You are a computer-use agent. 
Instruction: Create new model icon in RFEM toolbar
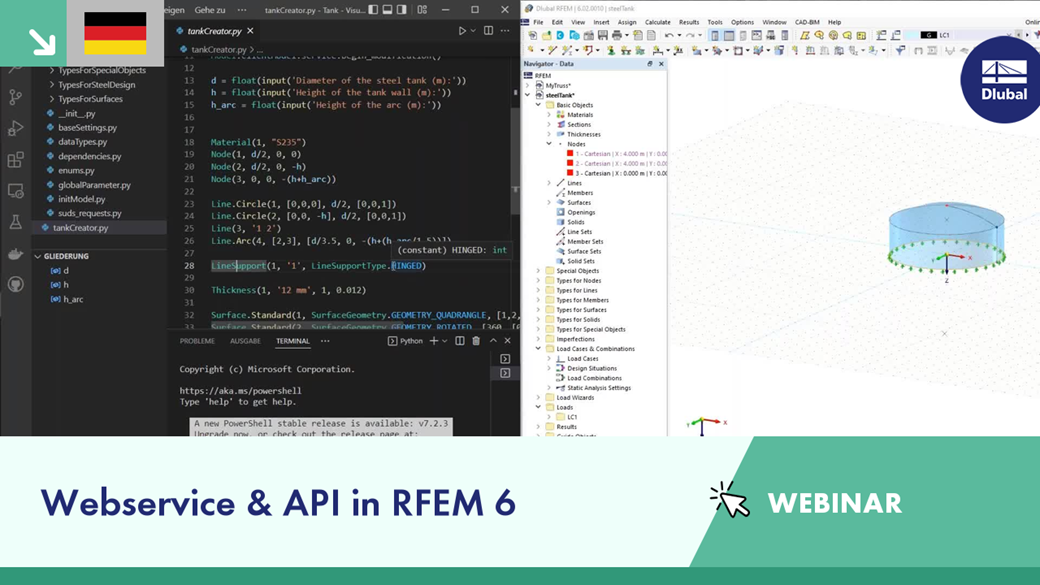pos(533,35)
